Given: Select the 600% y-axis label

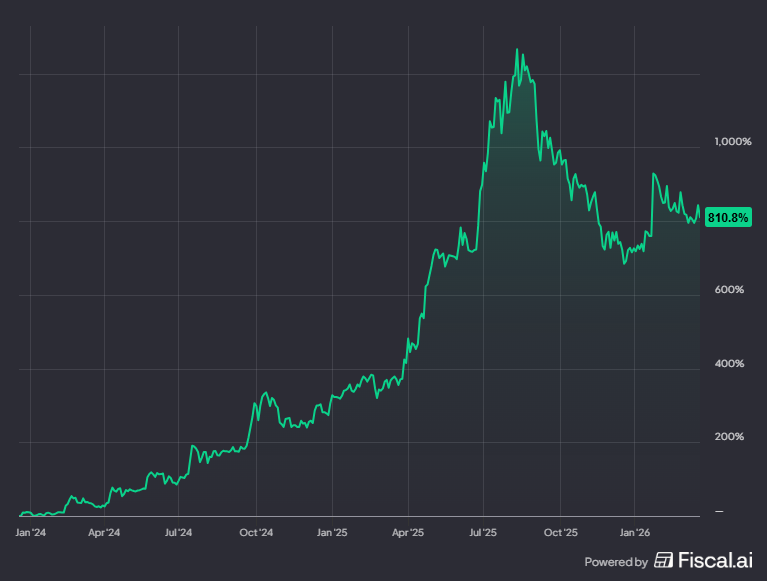Looking at the screenshot, I should 729,290.
